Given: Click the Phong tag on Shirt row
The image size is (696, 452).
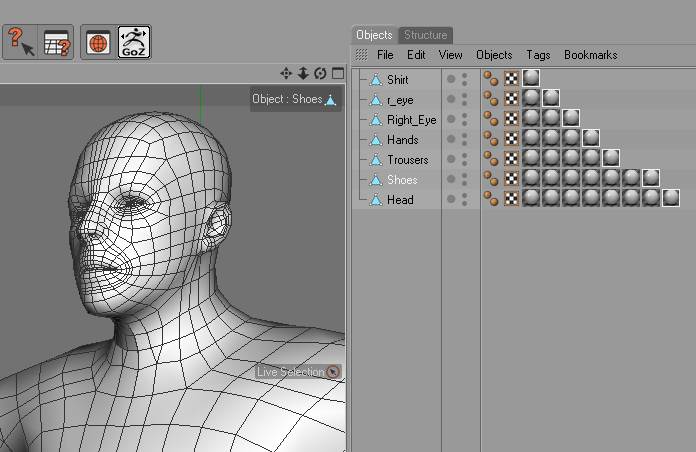Looking at the screenshot, I should coord(491,79).
